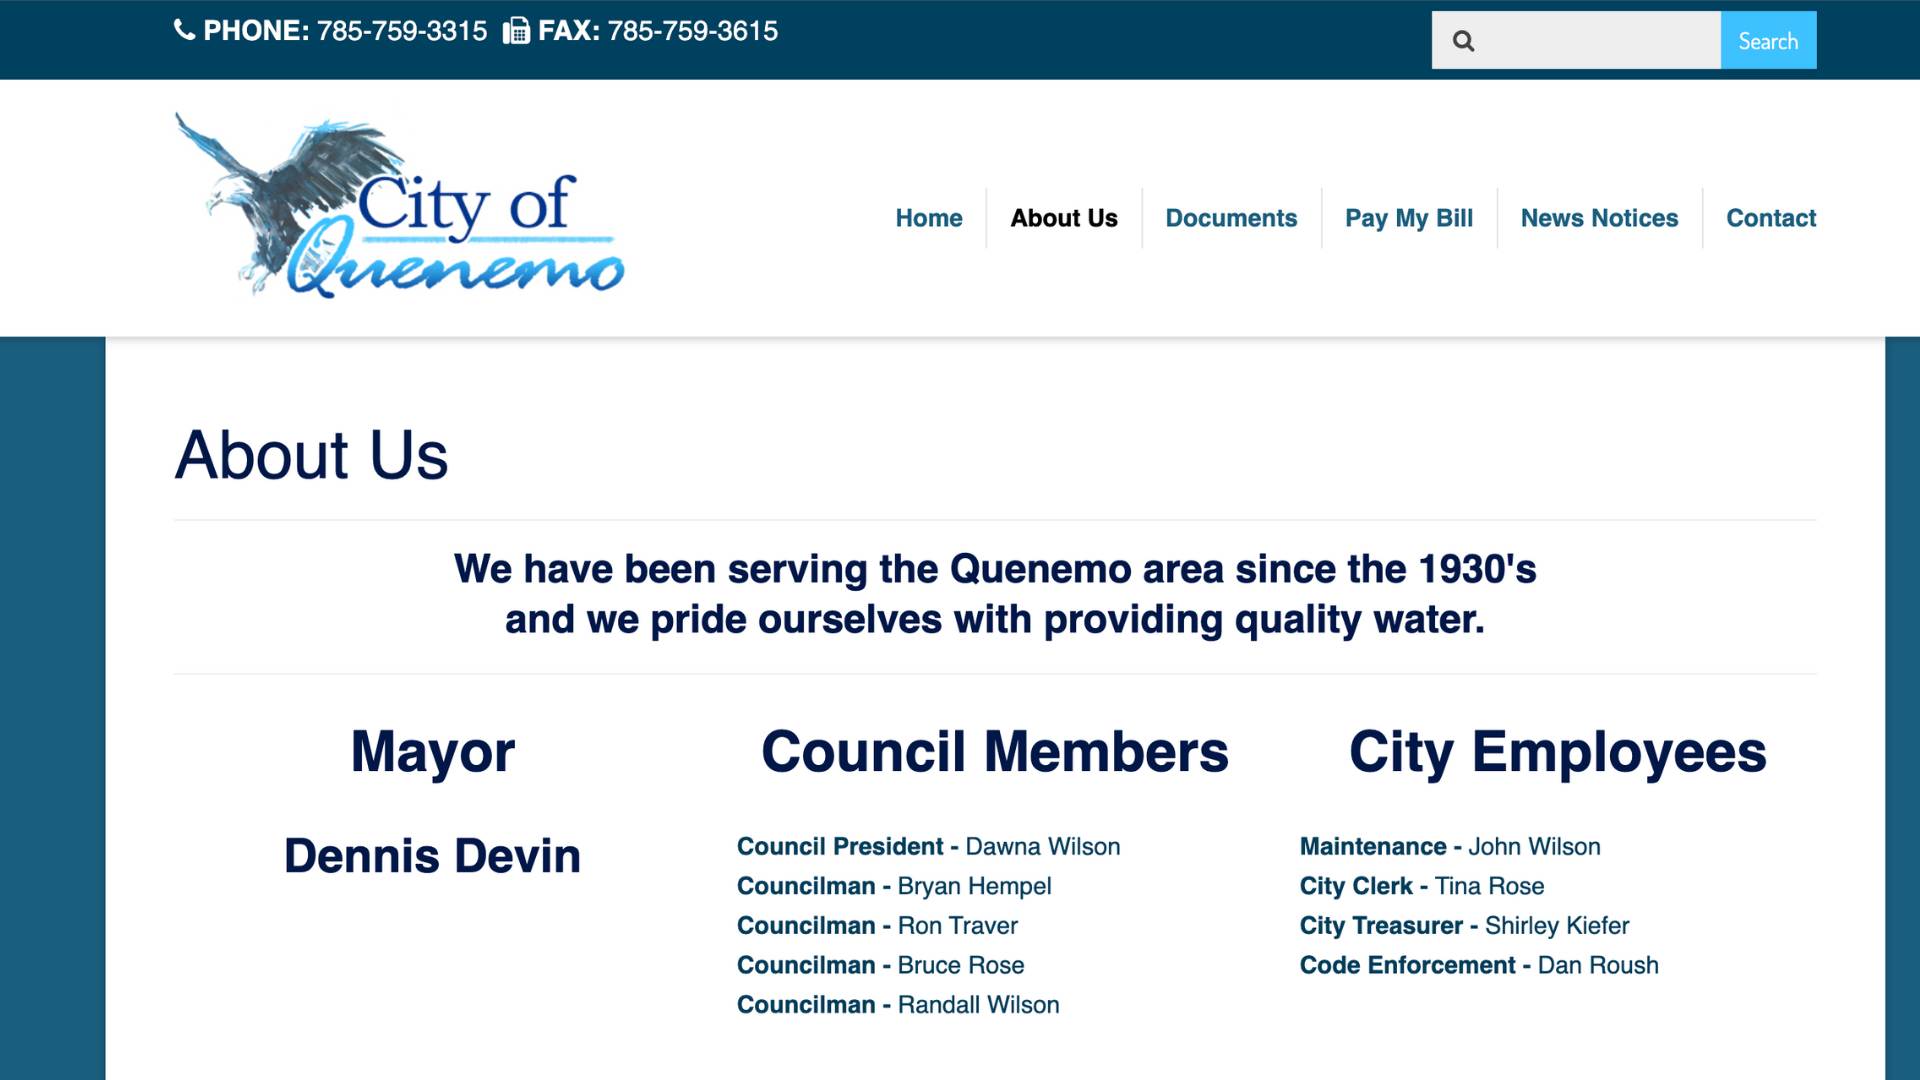Select About Us in the navigation
This screenshot has width=1920, height=1080.
[x=1063, y=218]
